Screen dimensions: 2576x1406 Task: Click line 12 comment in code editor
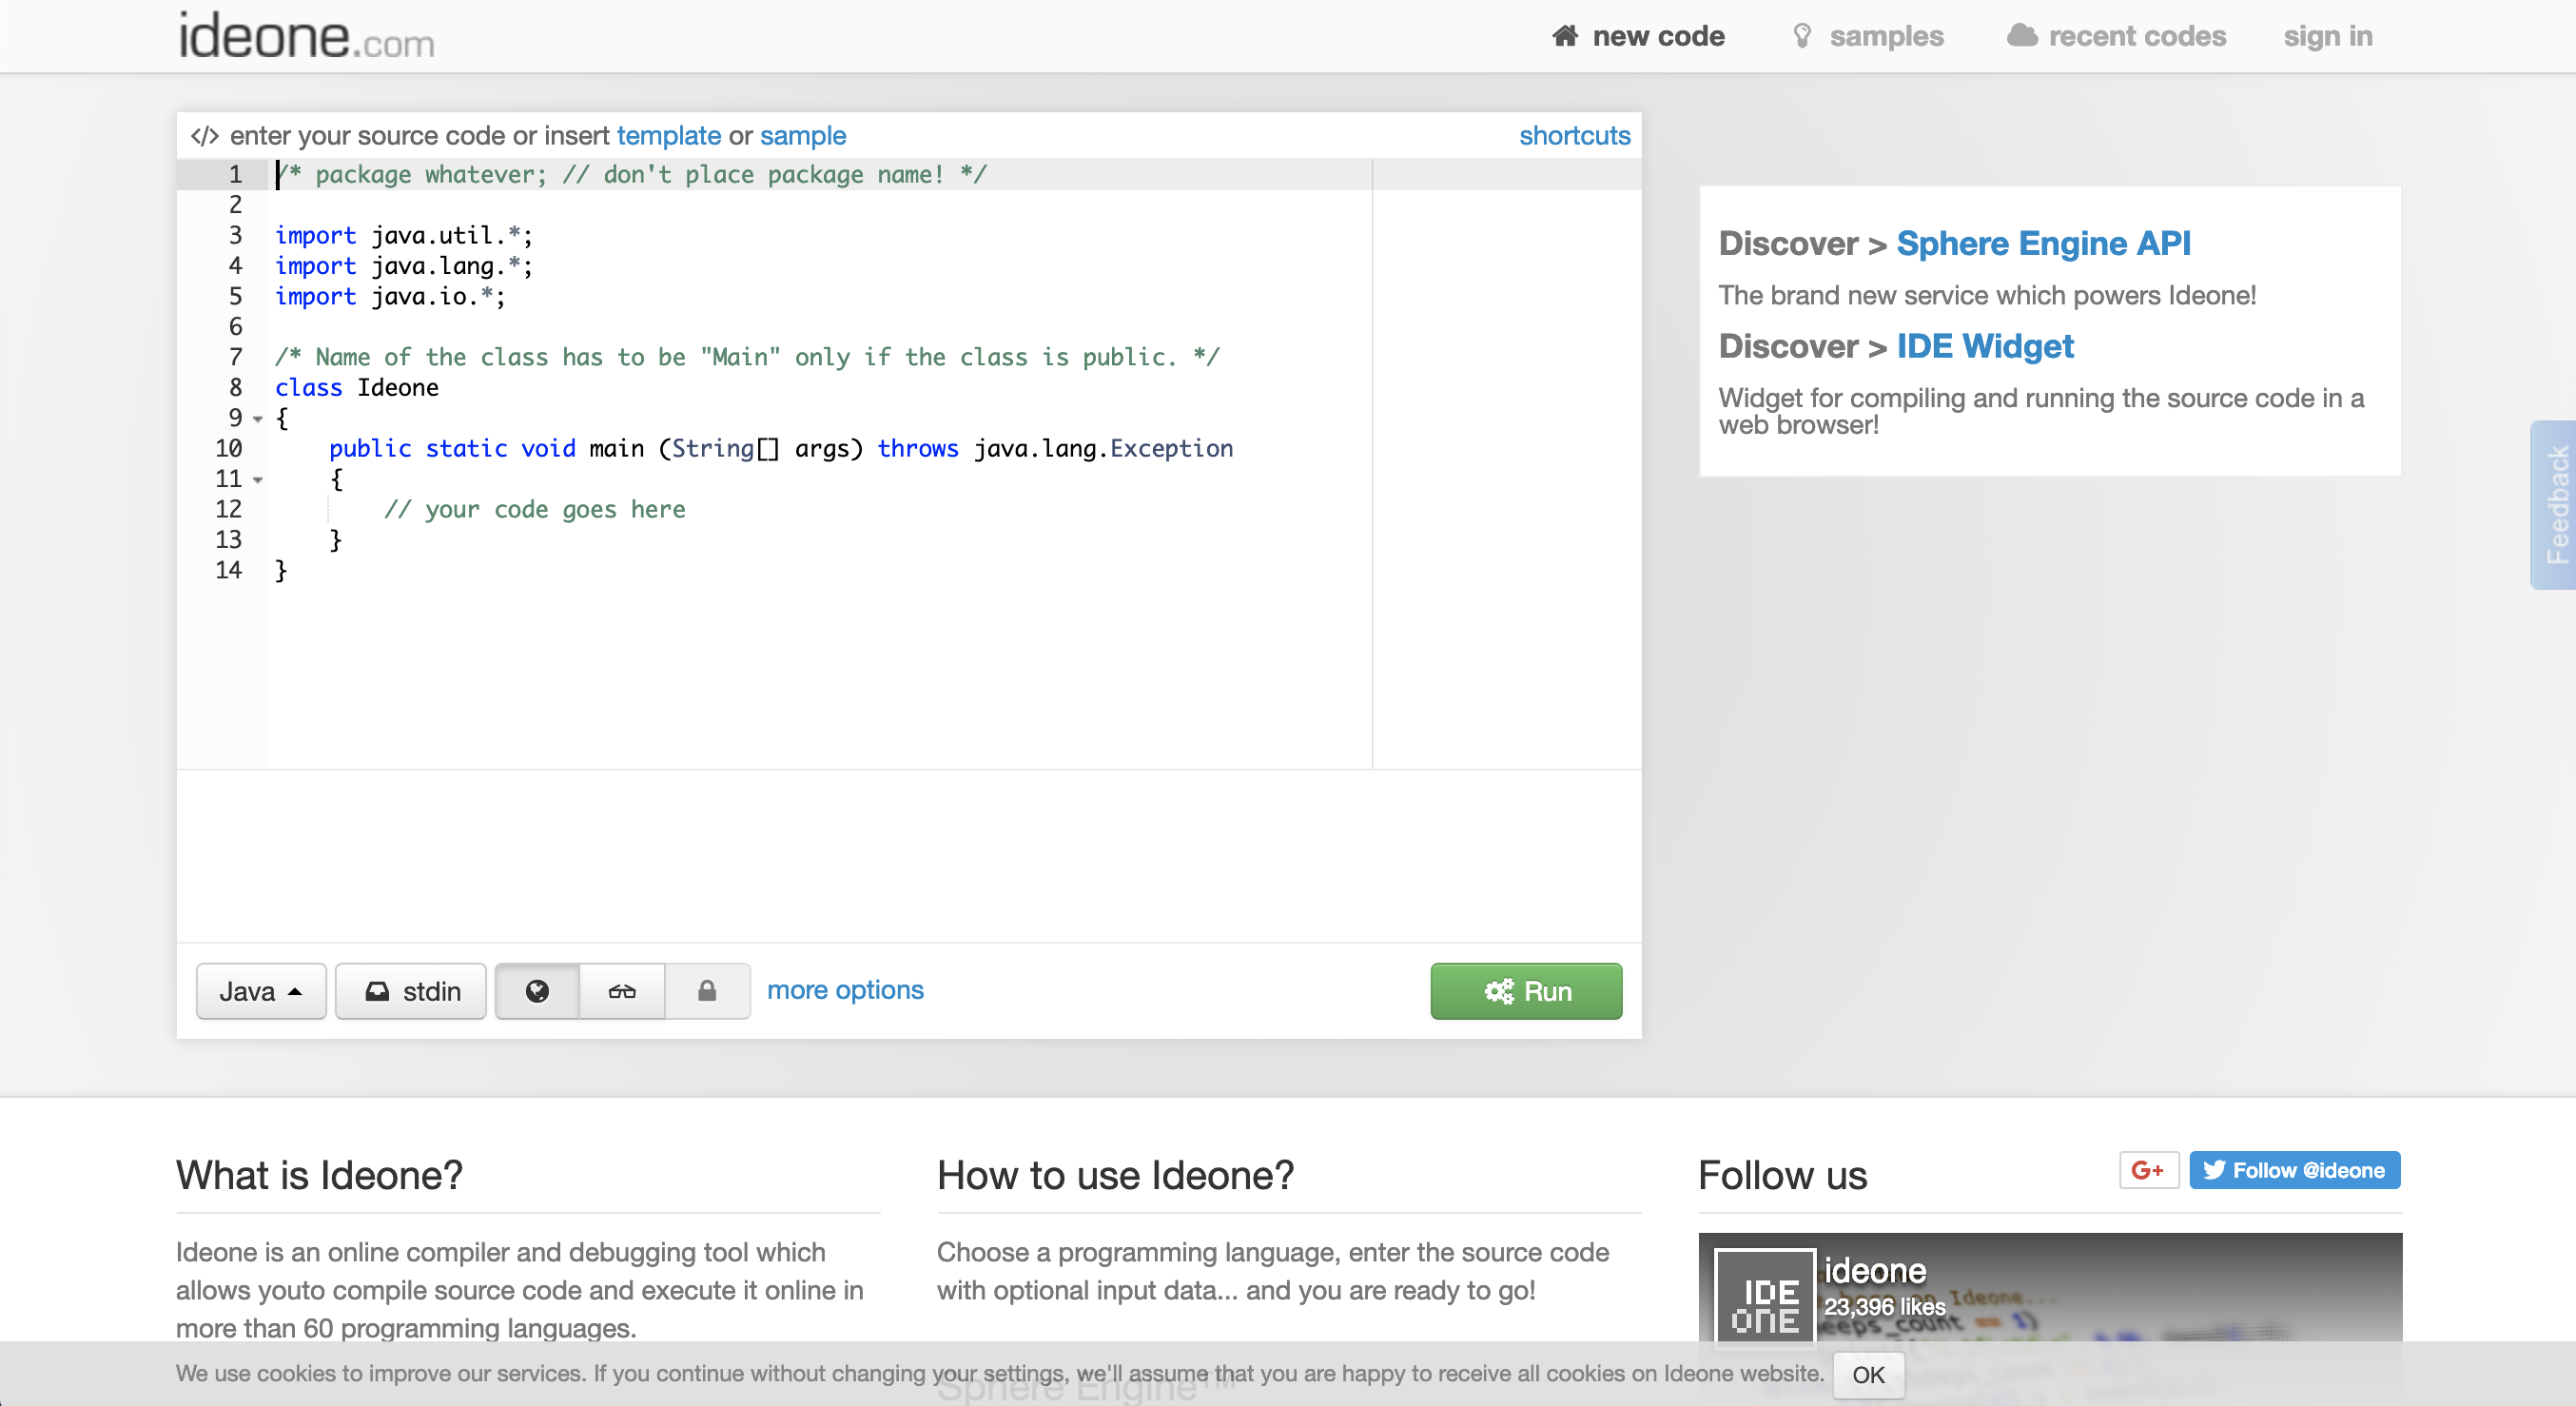click(535, 509)
